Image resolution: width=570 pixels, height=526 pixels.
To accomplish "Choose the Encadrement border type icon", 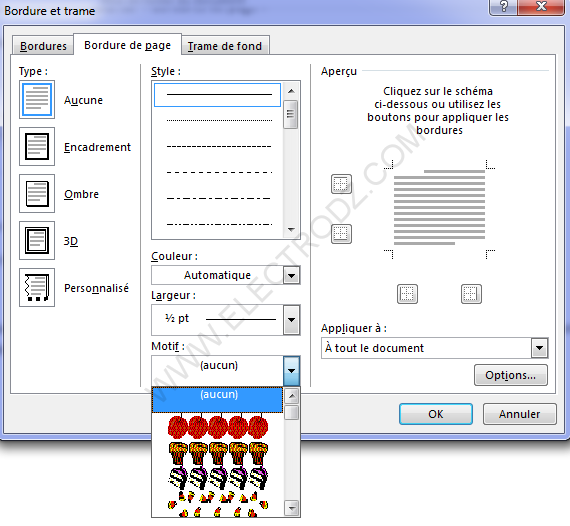I will (x=37, y=146).
